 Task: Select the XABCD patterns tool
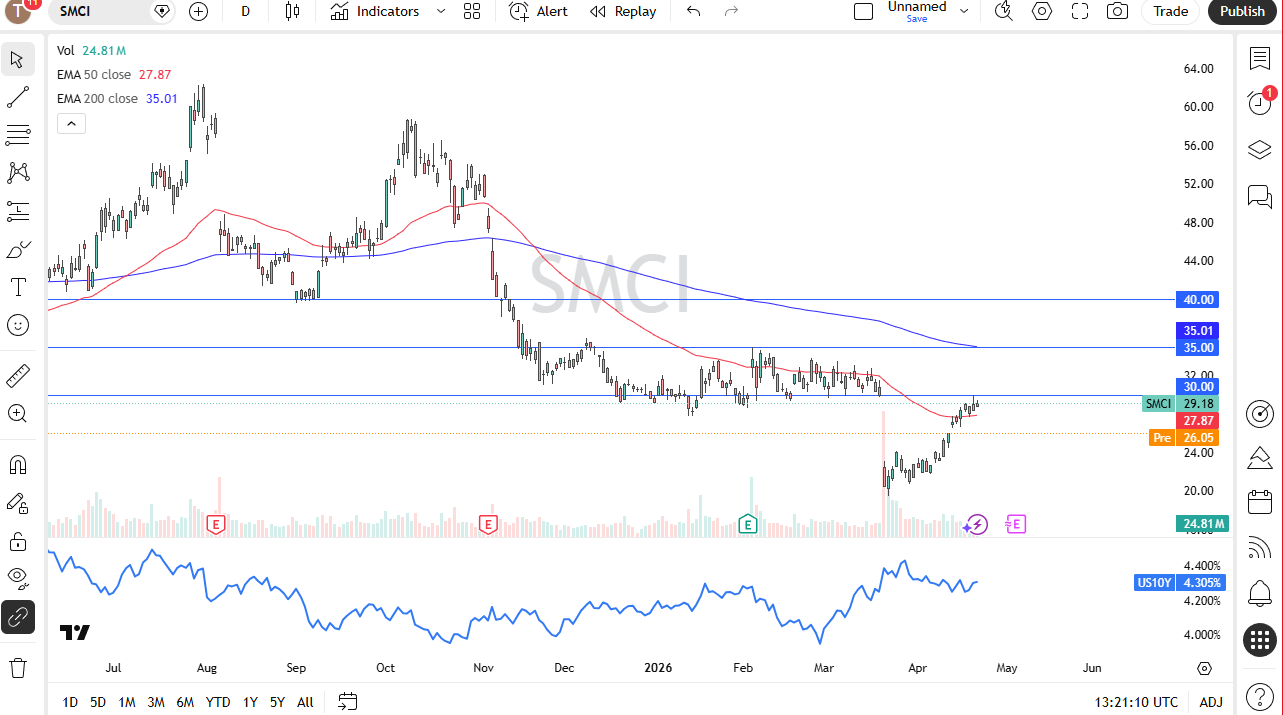click(x=18, y=173)
